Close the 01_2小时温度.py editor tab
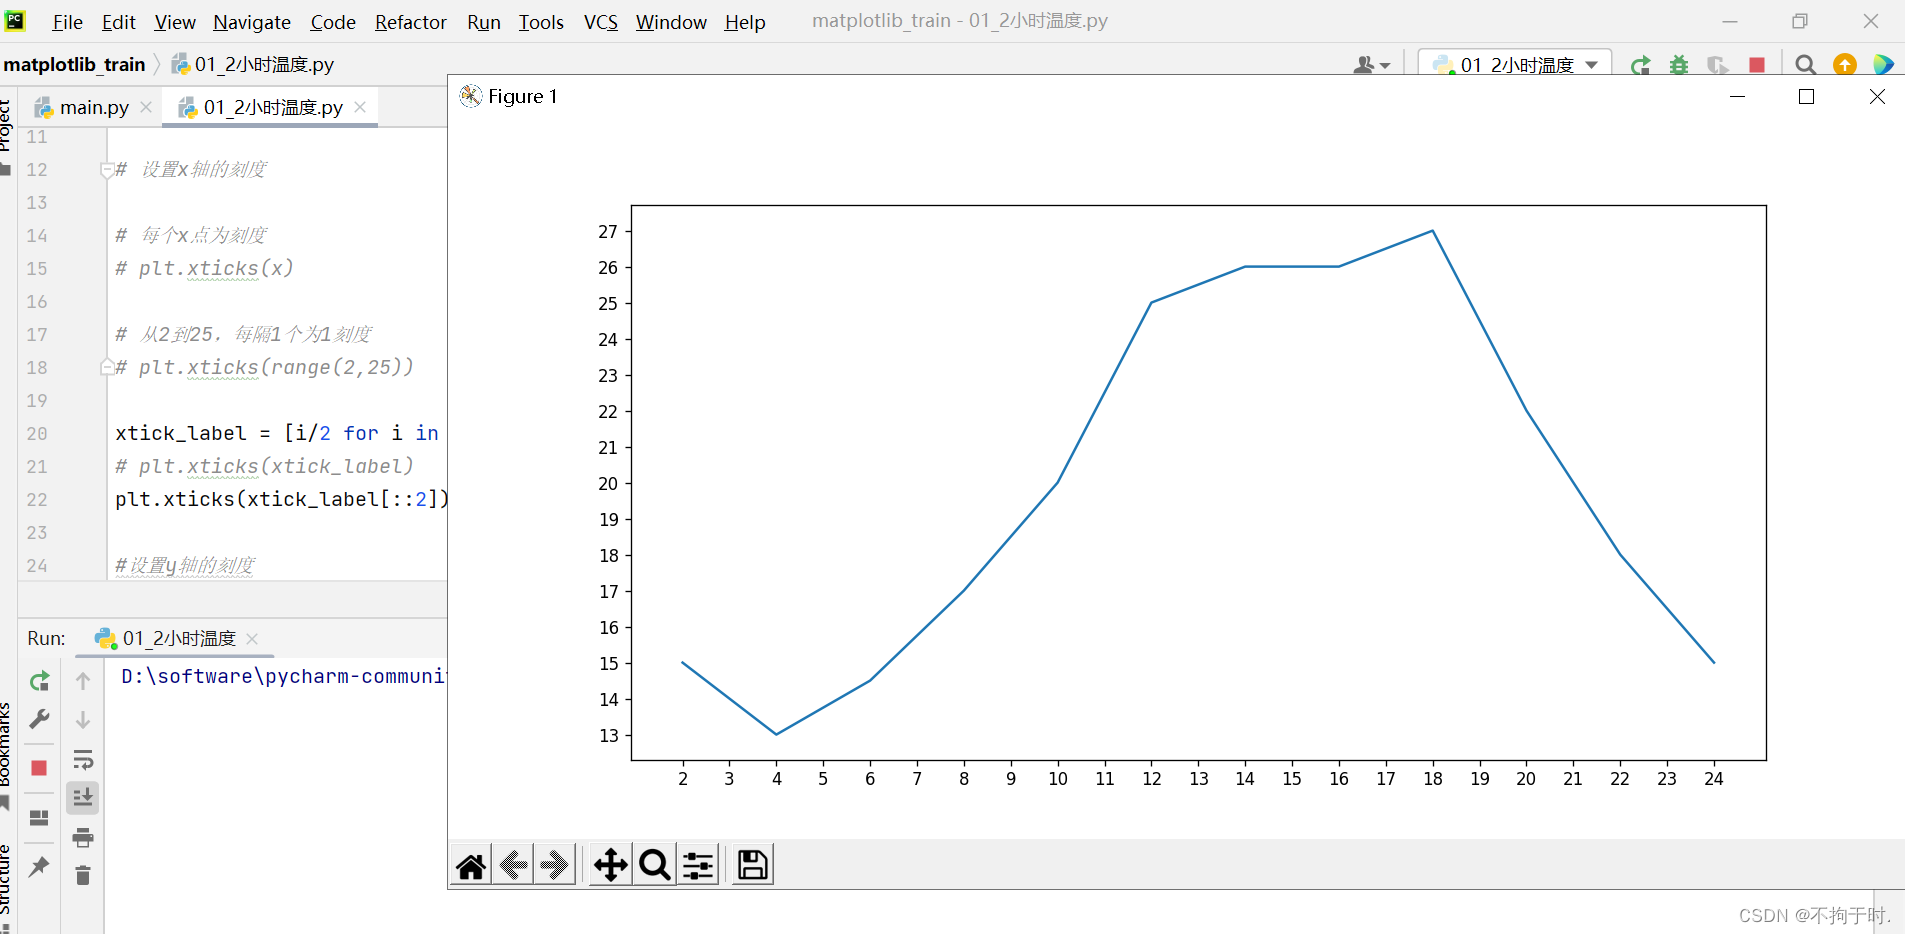Viewport: 1905px width, 934px height. pyautogui.click(x=360, y=107)
